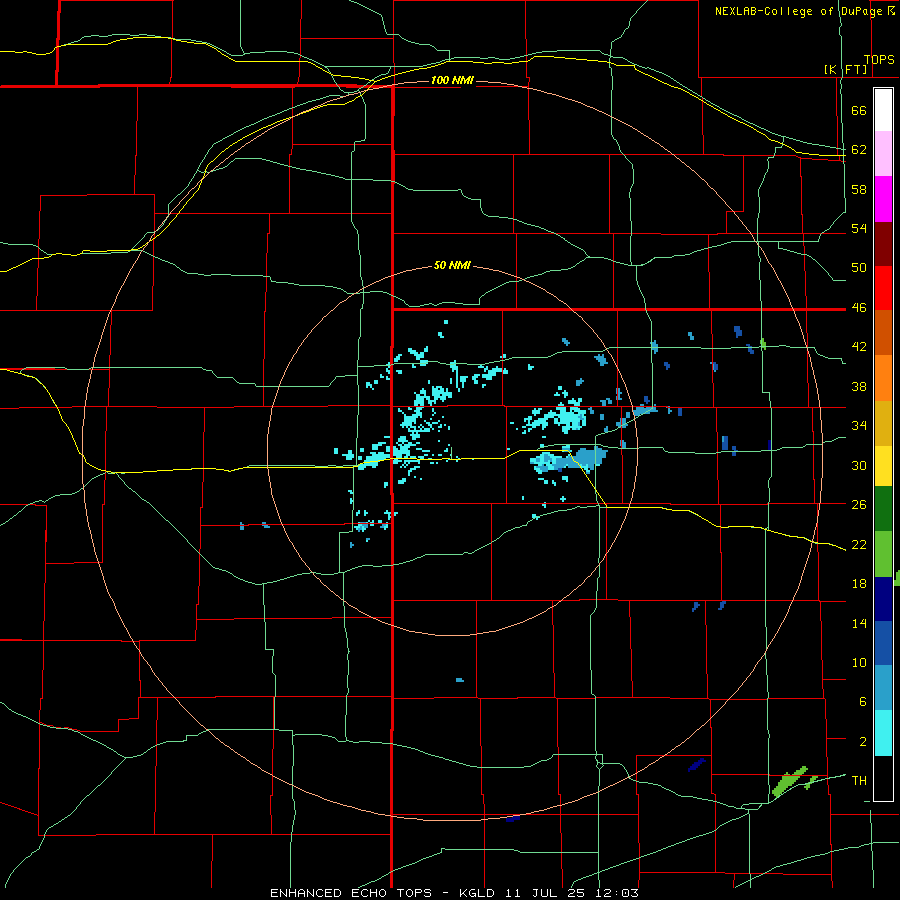900x900 pixels.
Task: Click the bright red 50 kft swatch
Action: pyautogui.click(x=883, y=288)
